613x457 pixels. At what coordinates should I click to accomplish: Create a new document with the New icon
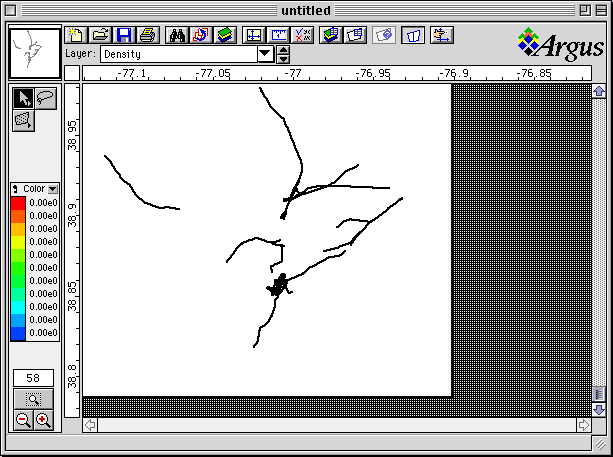pyautogui.click(x=76, y=35)
